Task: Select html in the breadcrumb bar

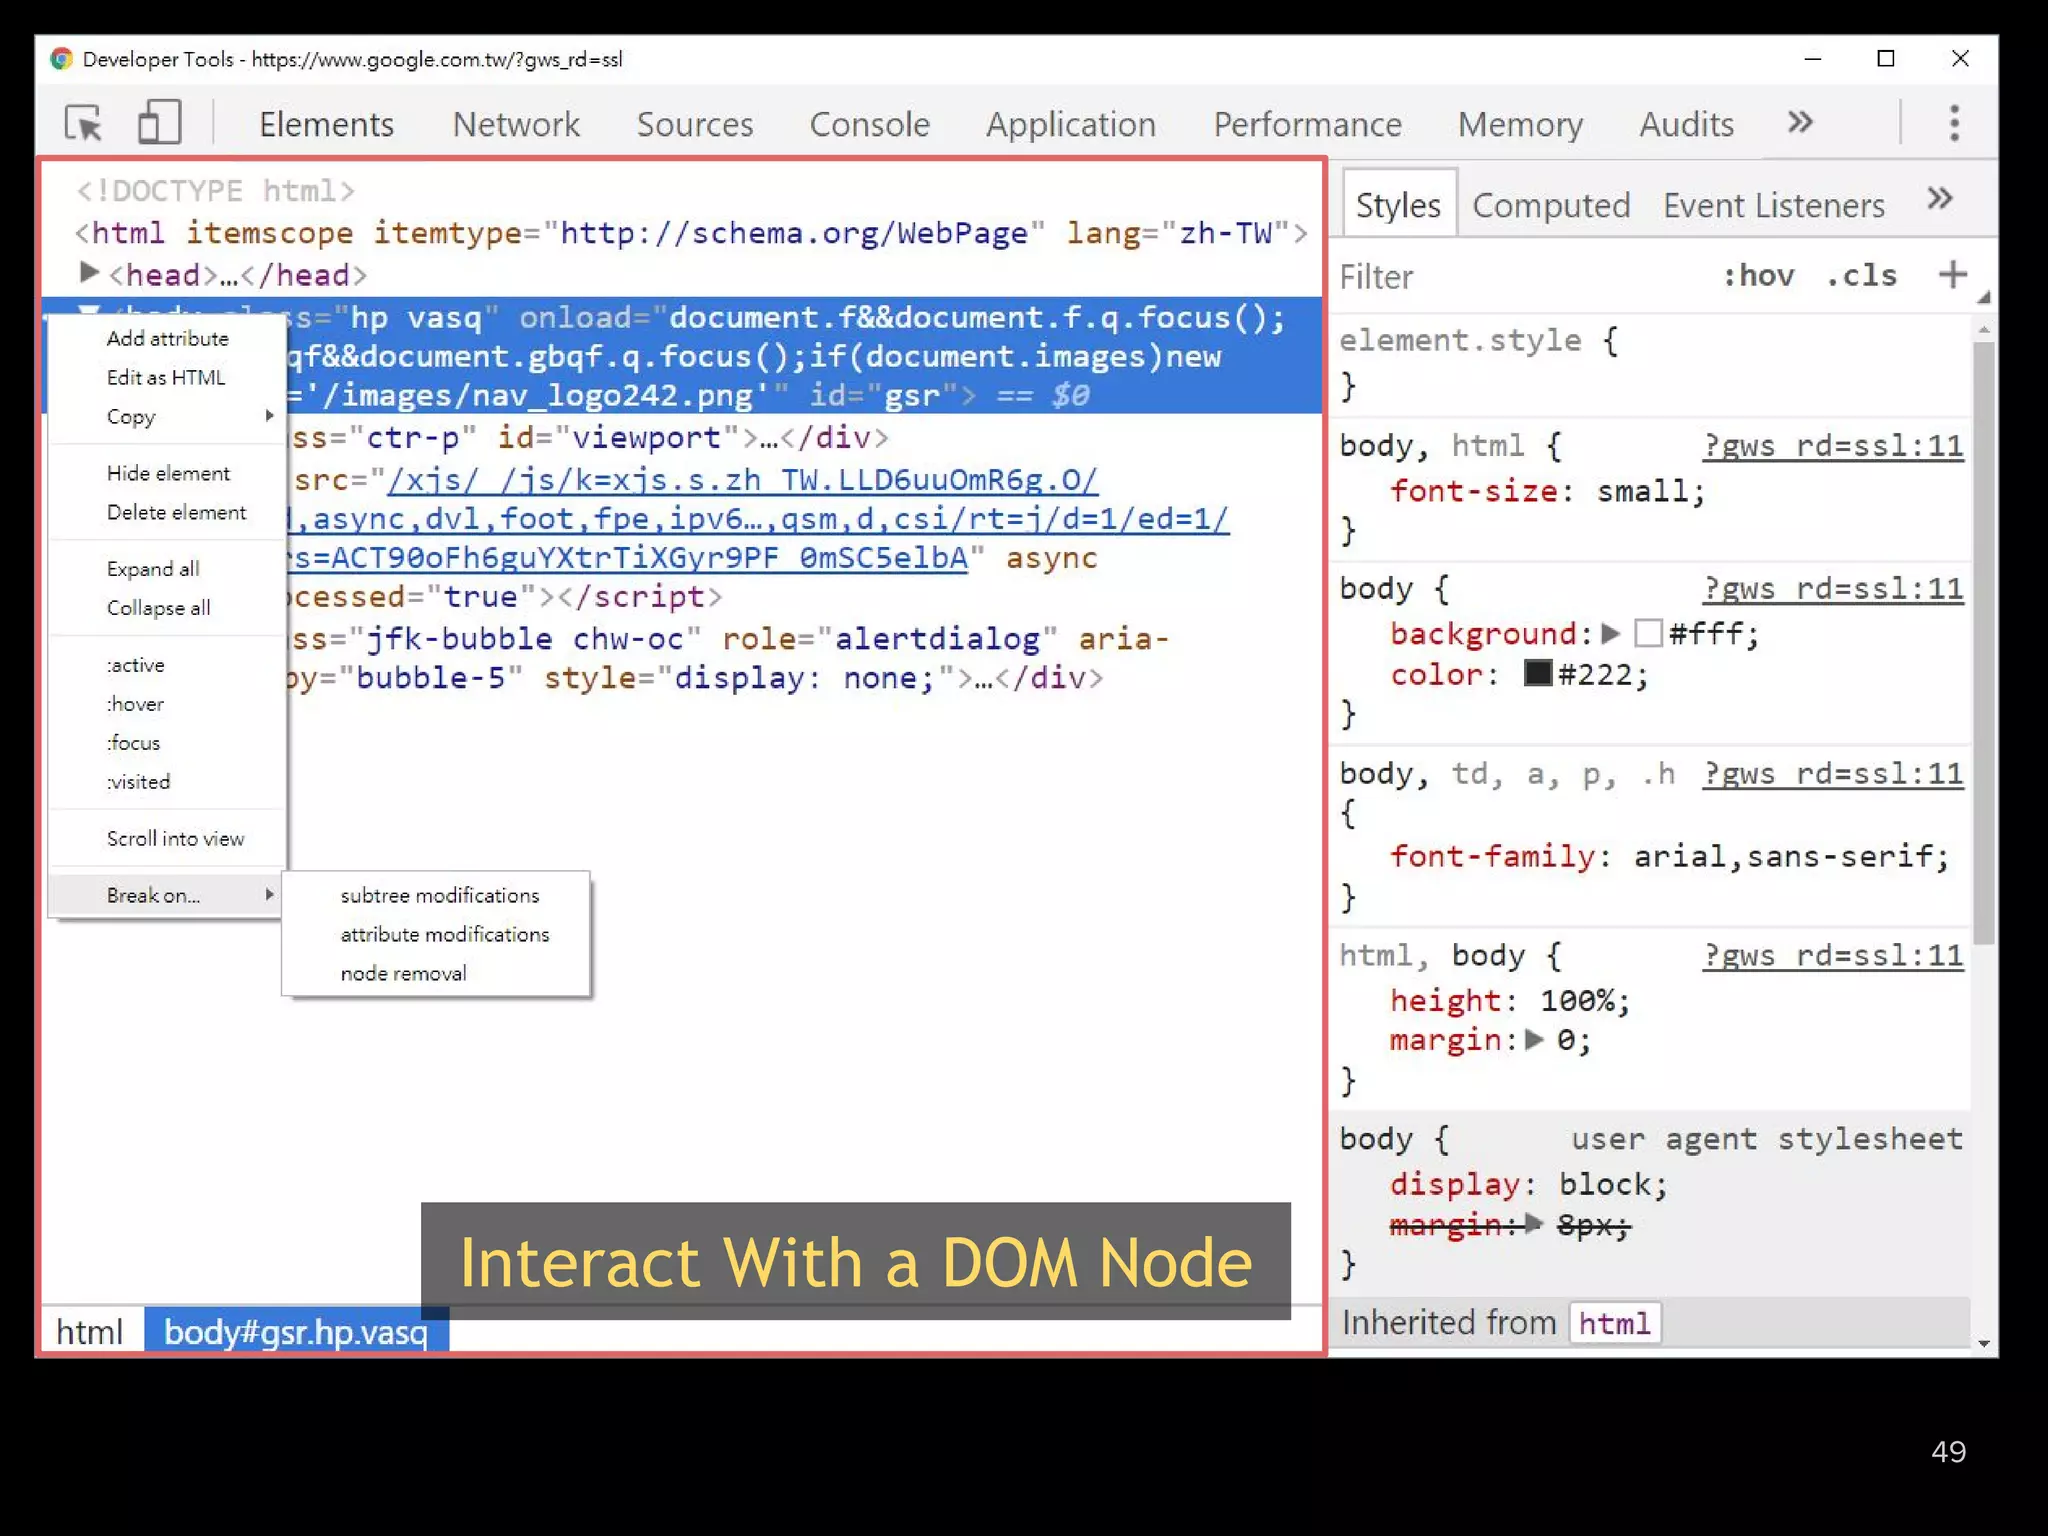Action: [89, 1331]
